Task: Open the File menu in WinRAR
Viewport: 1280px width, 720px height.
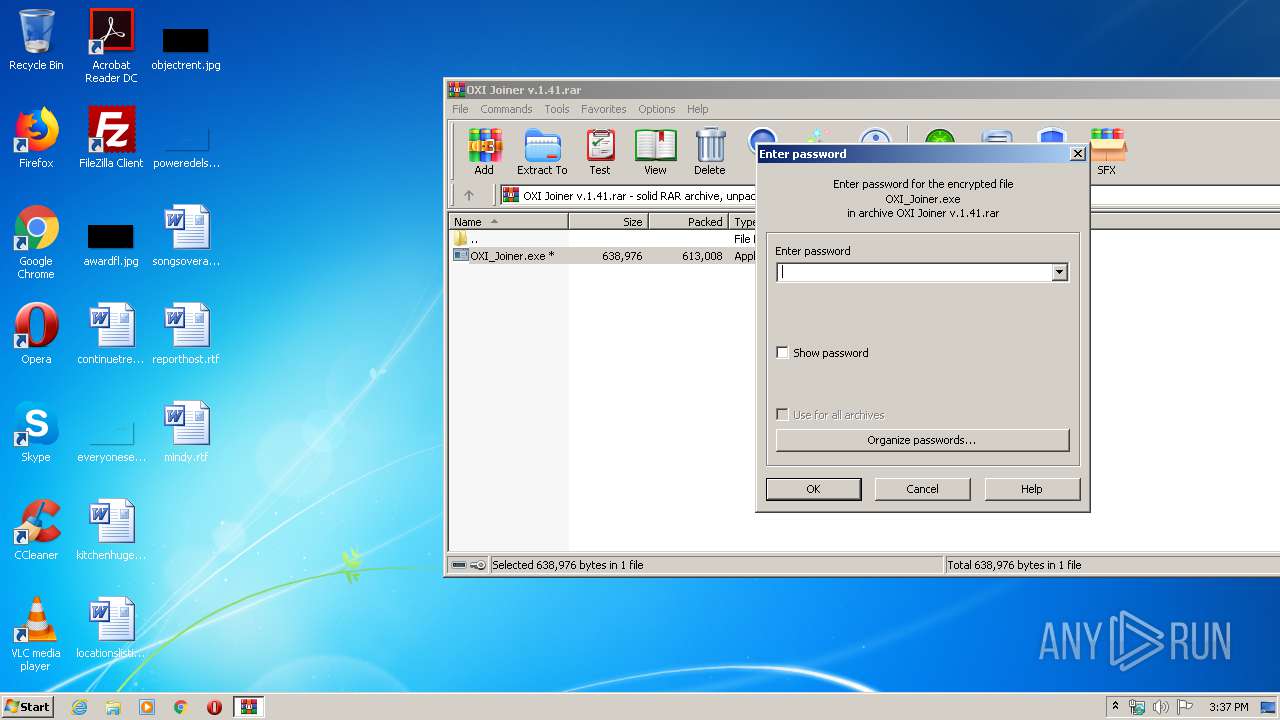Action: [x=460, y=109]
